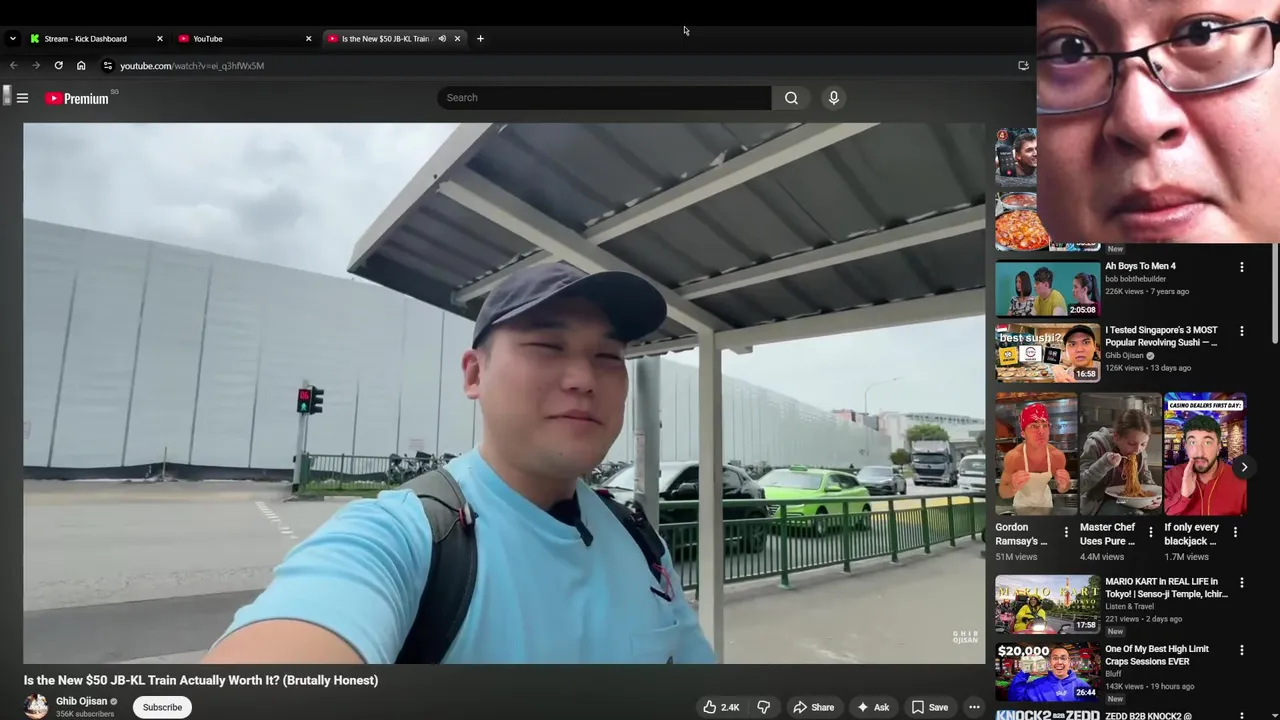Switch to the YouTube tab

pos(244,39)
